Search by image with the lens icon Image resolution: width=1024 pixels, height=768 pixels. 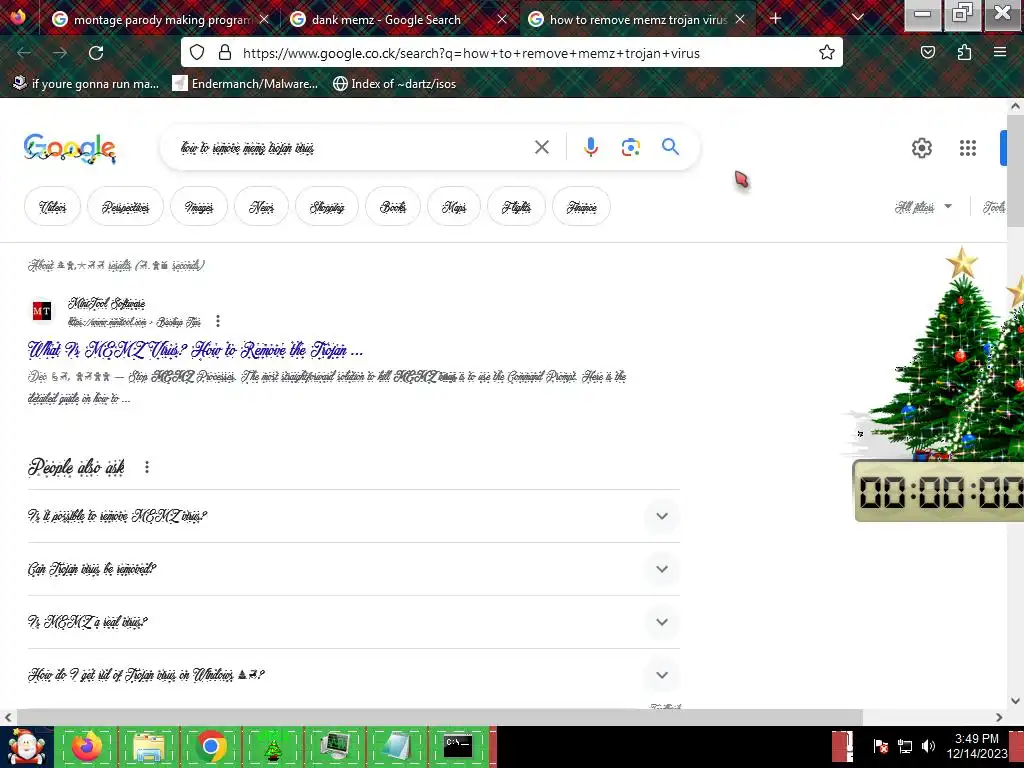[x=630, y=148]
